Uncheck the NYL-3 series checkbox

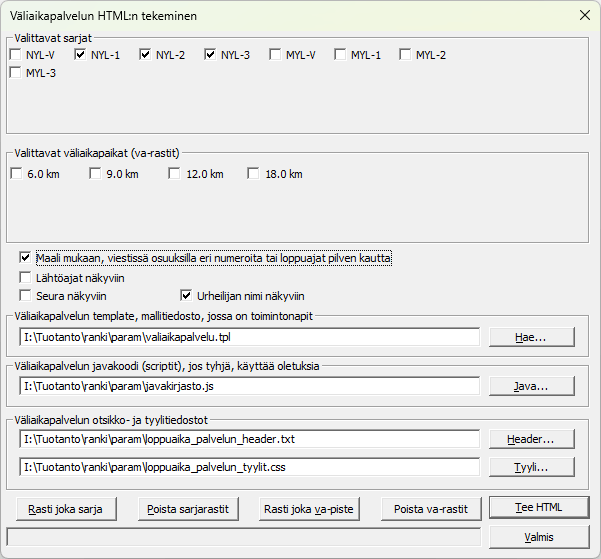click(211, 55)
